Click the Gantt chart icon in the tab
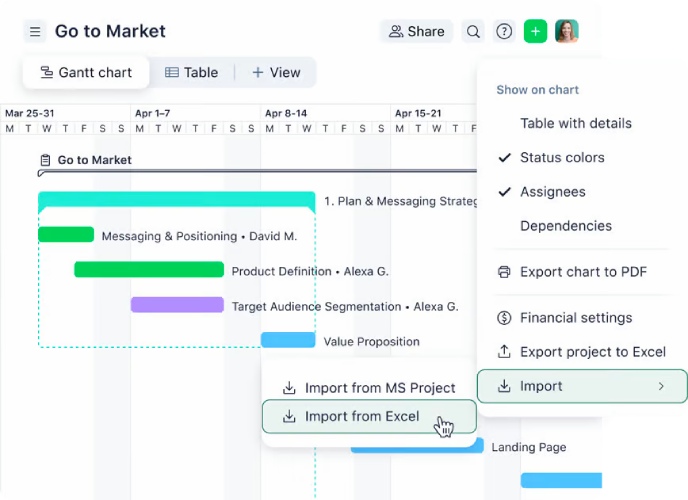688x500 pixels. pos(47,72)
